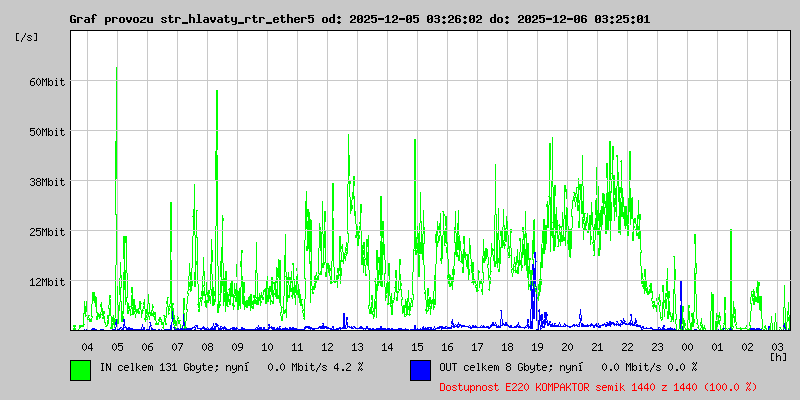
Task: Click the graph title 'Graf provozu str_hlavaty_rtr_ether5'
Action: tap(193, 19)
